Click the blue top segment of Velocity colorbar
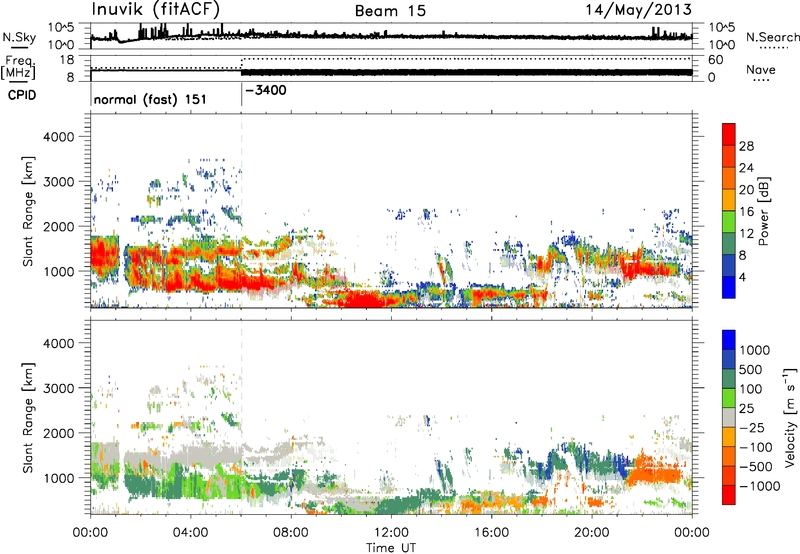Screen dimensions: 800x554 729,340
